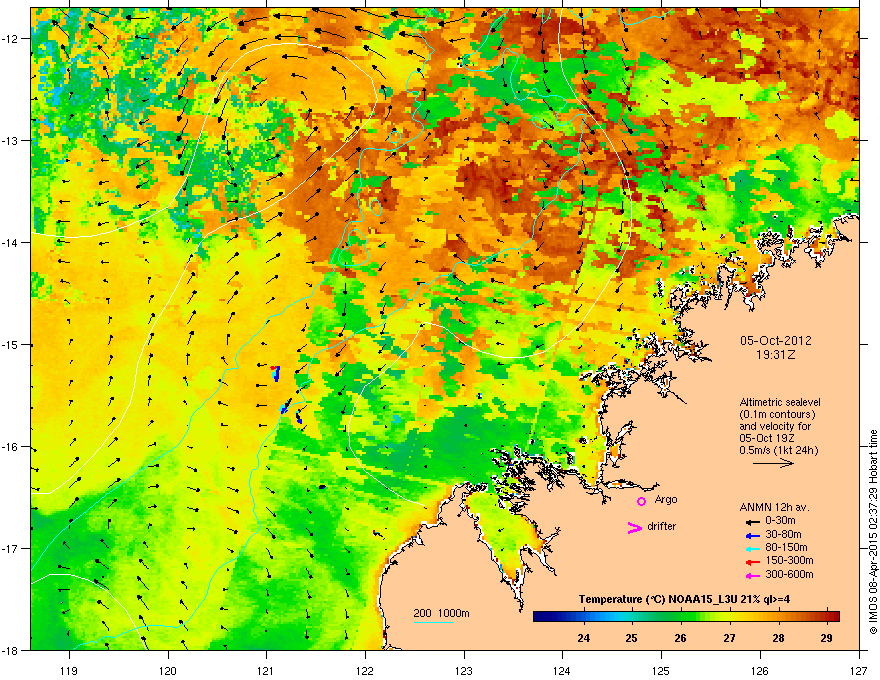The image size is (880, 680).
Task: Click the latitude axis label -17
Action: (x=11, y=548)
